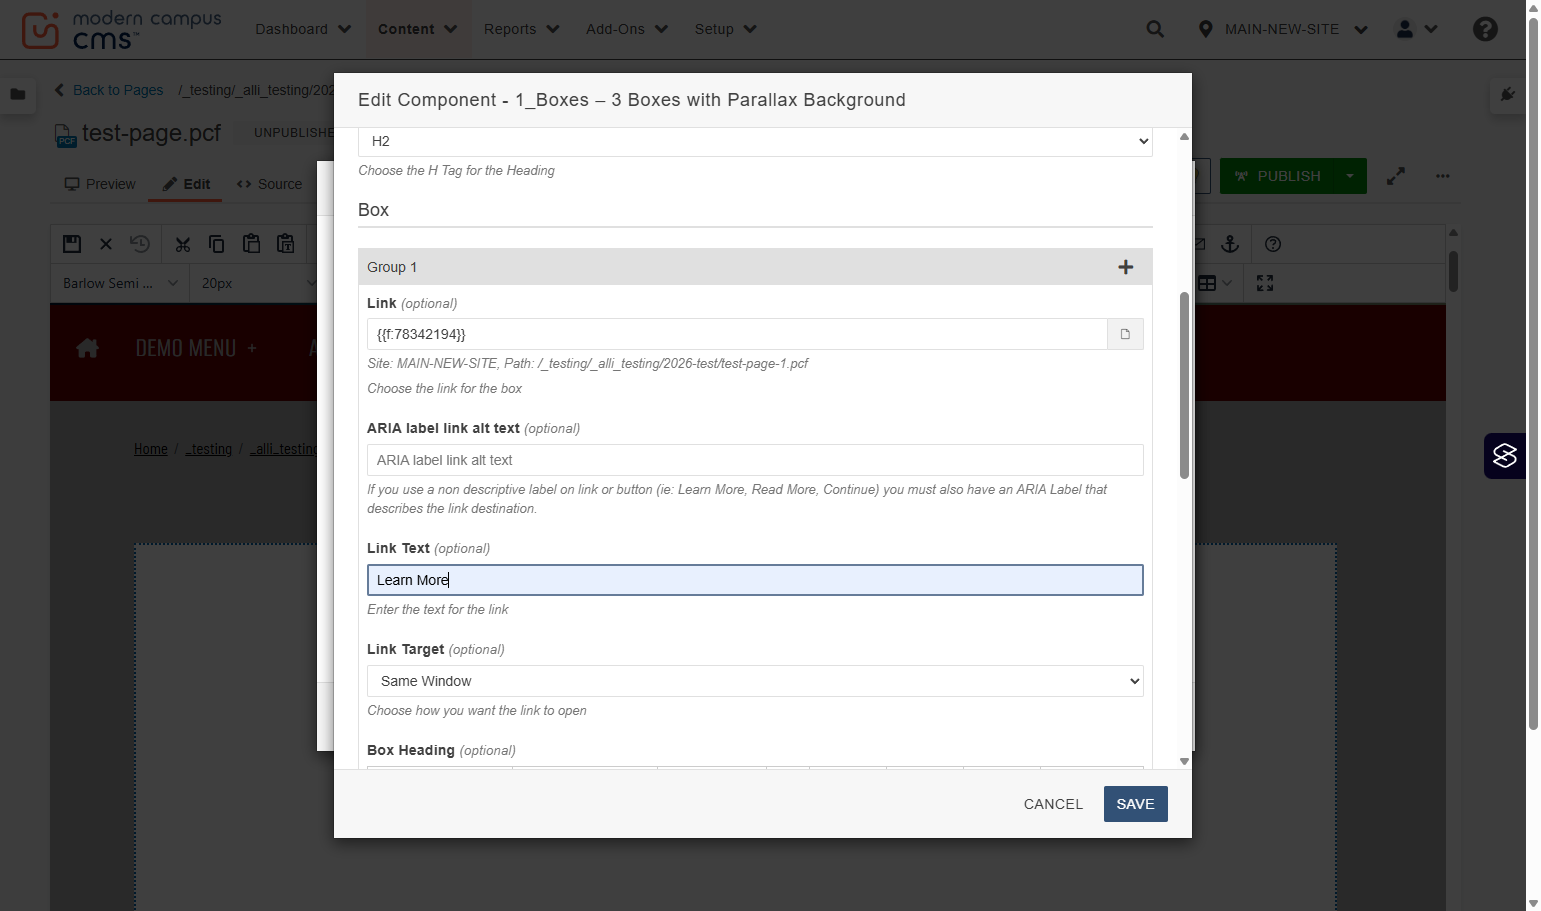
Task: Open the Link Target Same Window dropdown
Action: pos(755,681)
